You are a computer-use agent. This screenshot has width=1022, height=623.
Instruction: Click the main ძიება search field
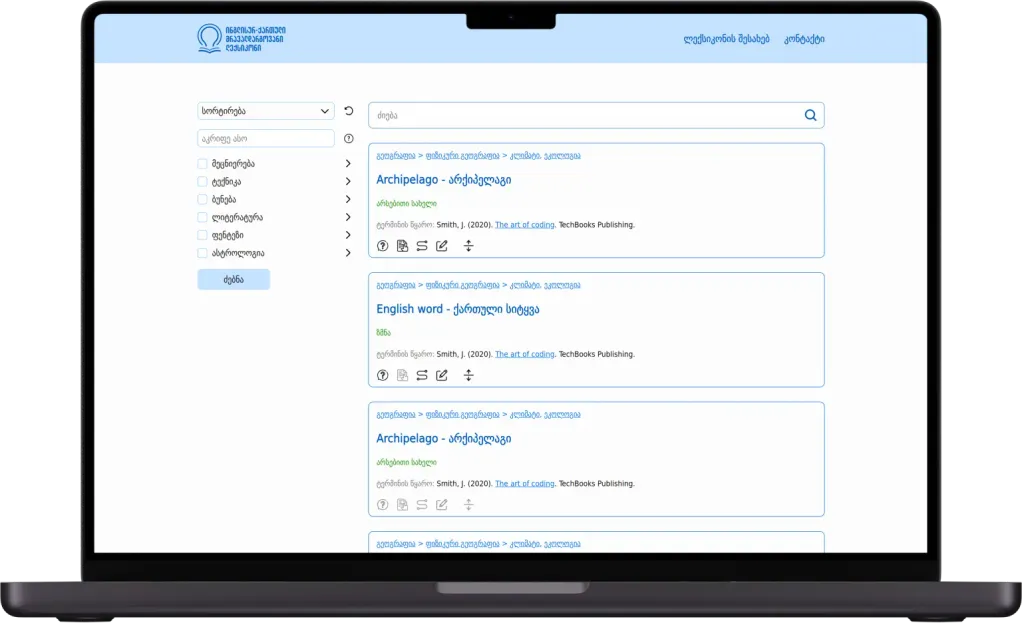[x=587, y=115]
